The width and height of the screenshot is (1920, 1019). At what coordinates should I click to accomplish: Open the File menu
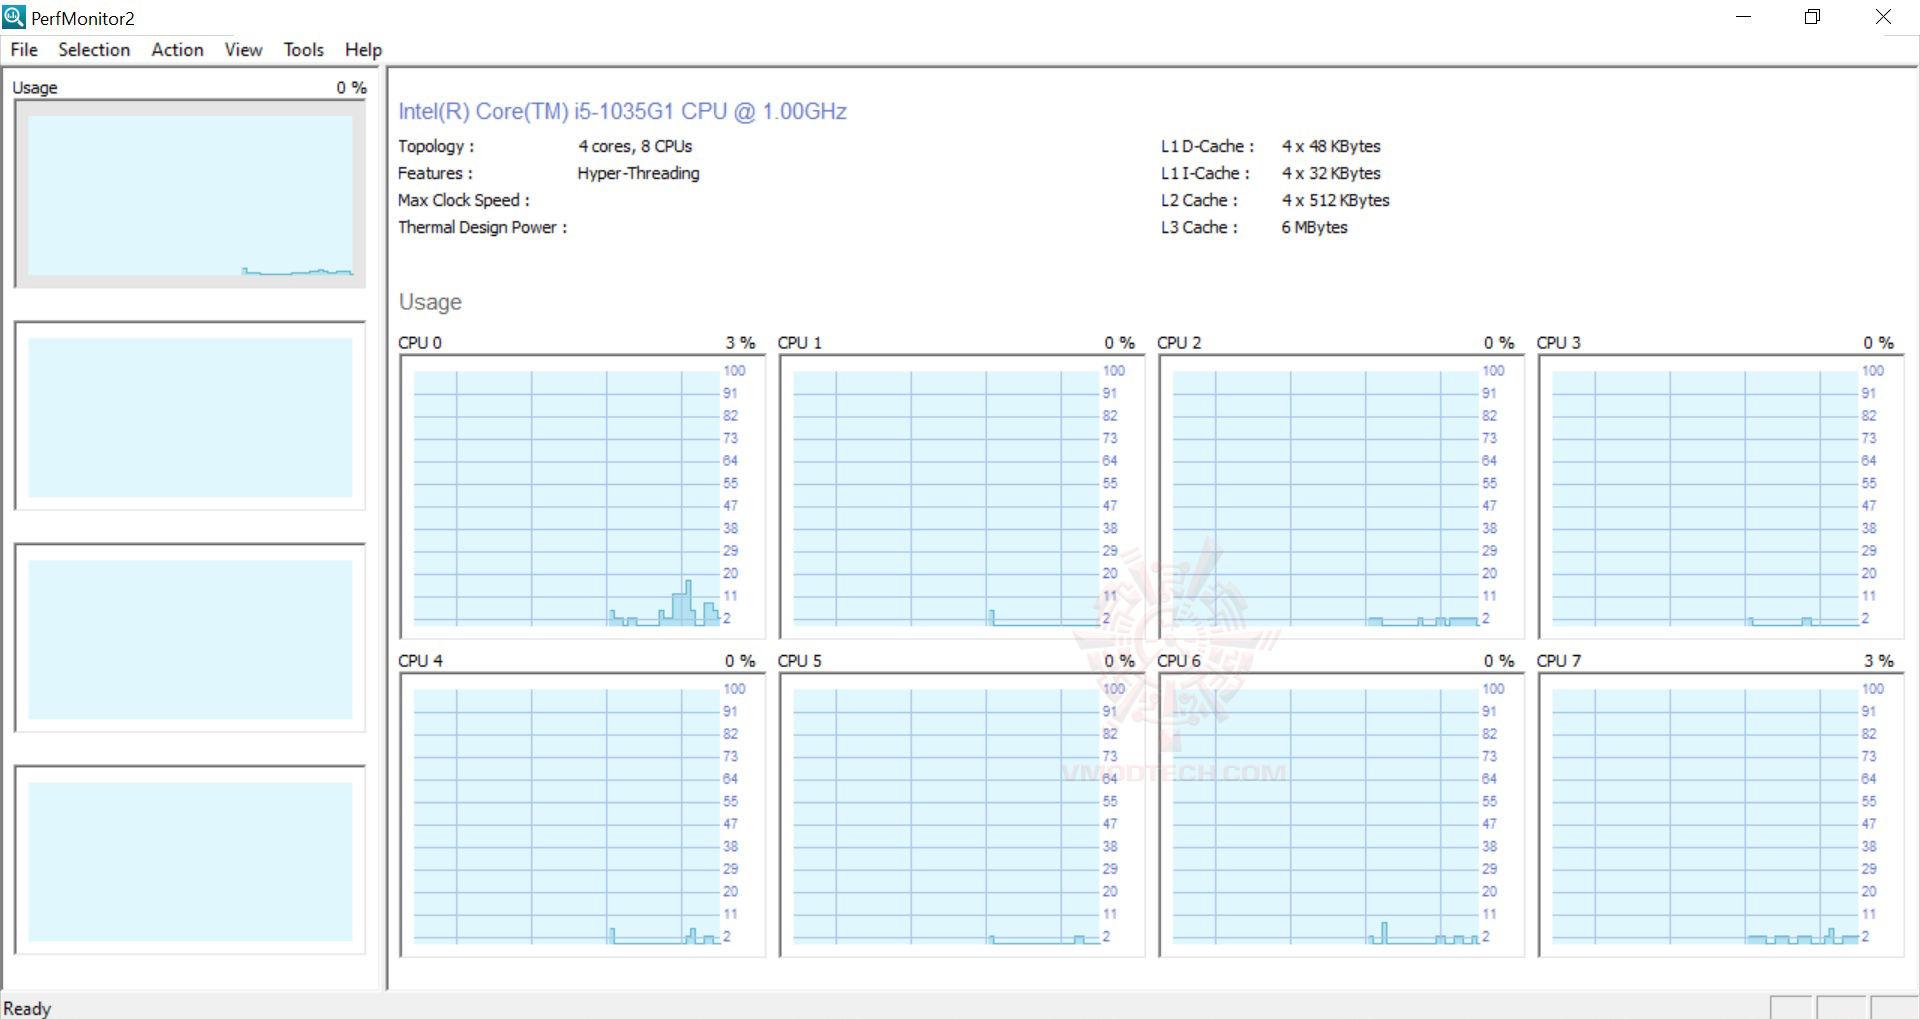tap(24, 50)
